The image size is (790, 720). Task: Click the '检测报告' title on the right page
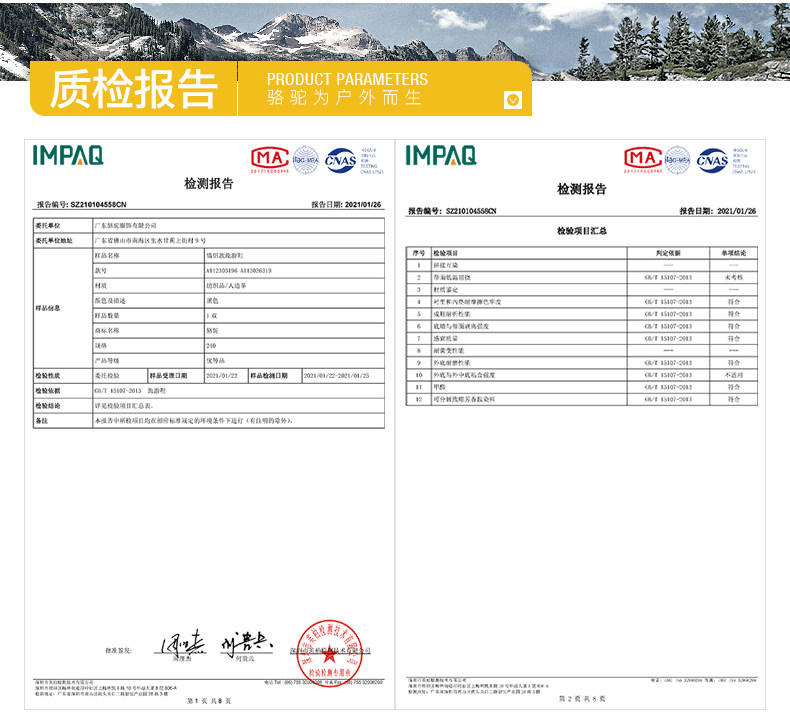(581, 189)
